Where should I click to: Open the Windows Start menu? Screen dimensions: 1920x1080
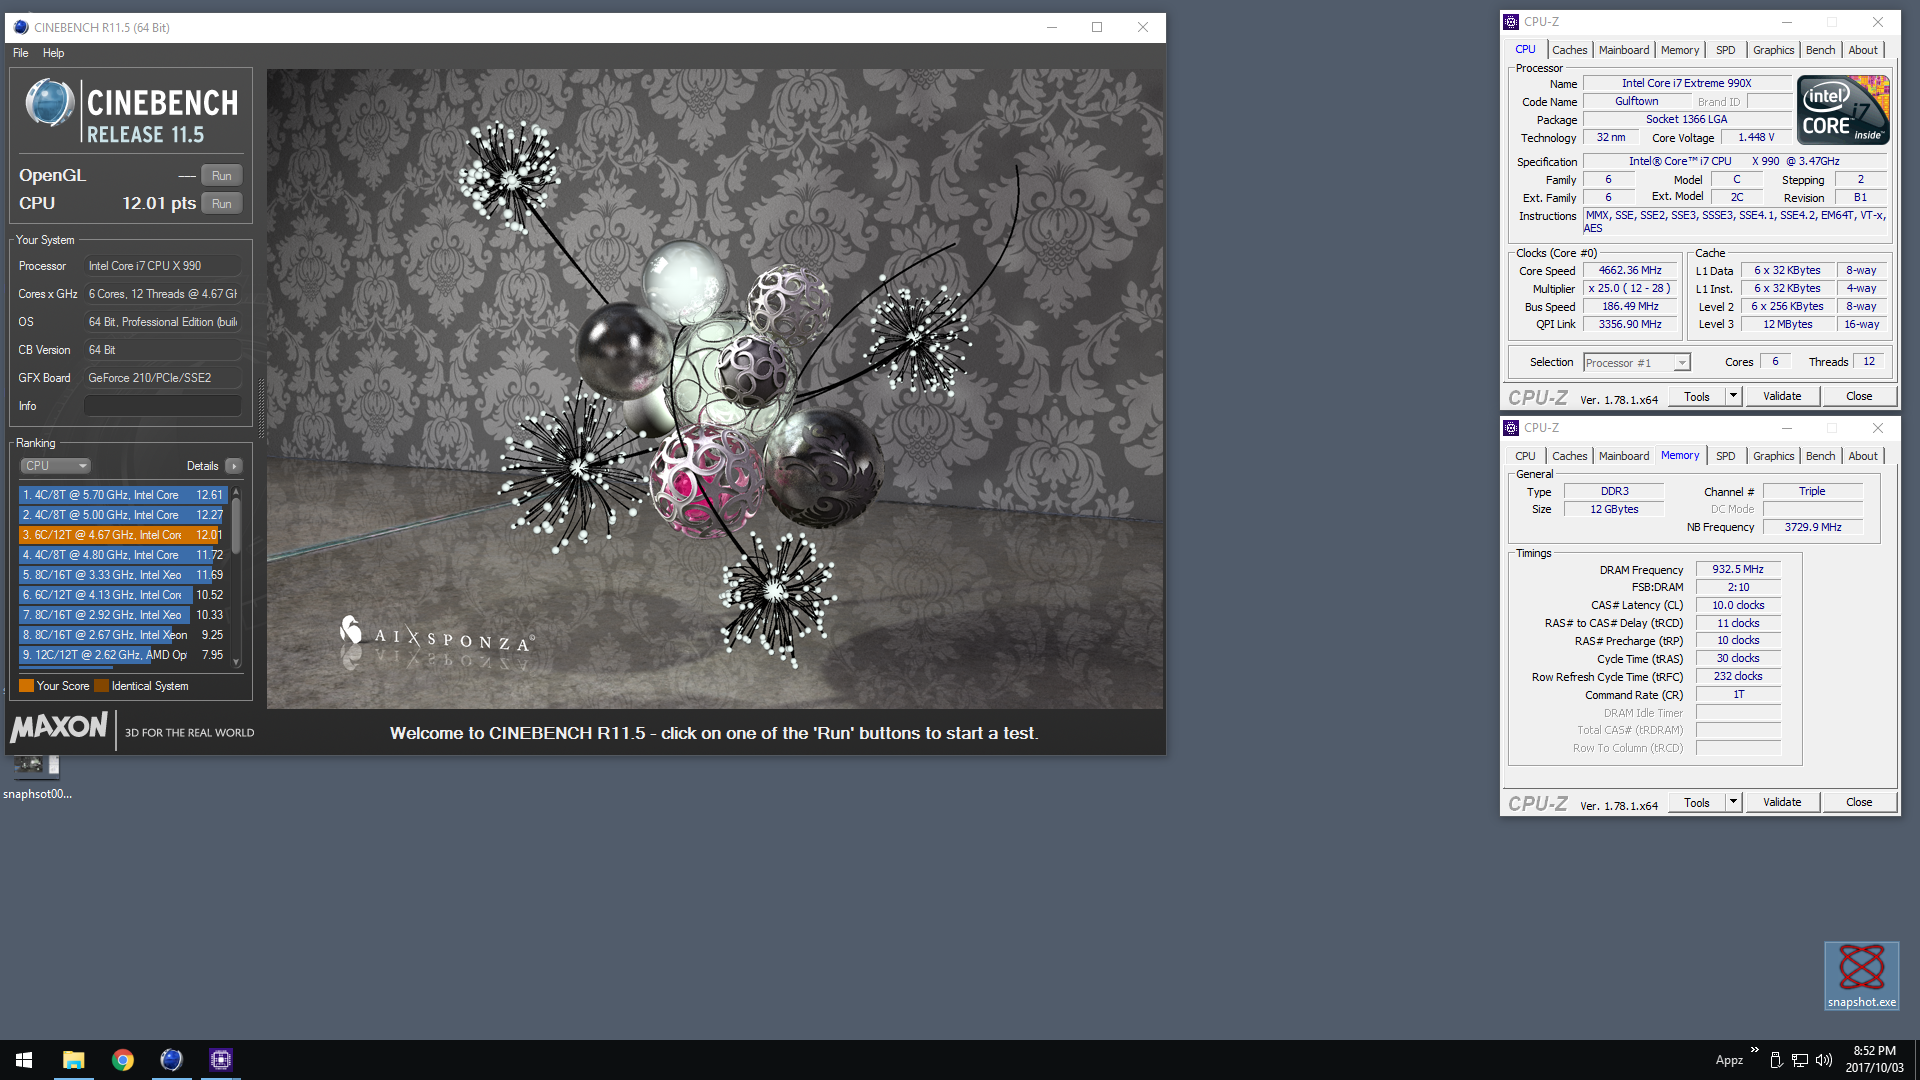click(24, 1060)
